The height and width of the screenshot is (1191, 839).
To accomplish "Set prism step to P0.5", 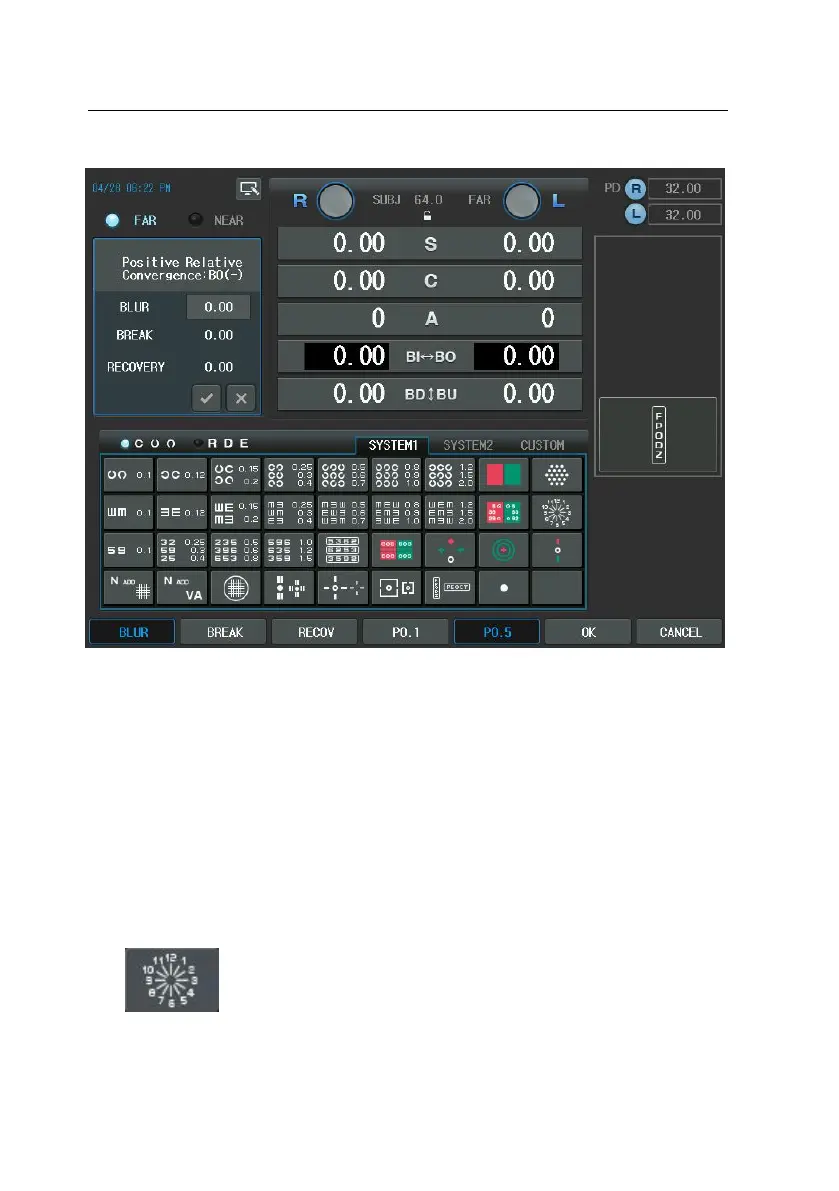I will 497,632.
